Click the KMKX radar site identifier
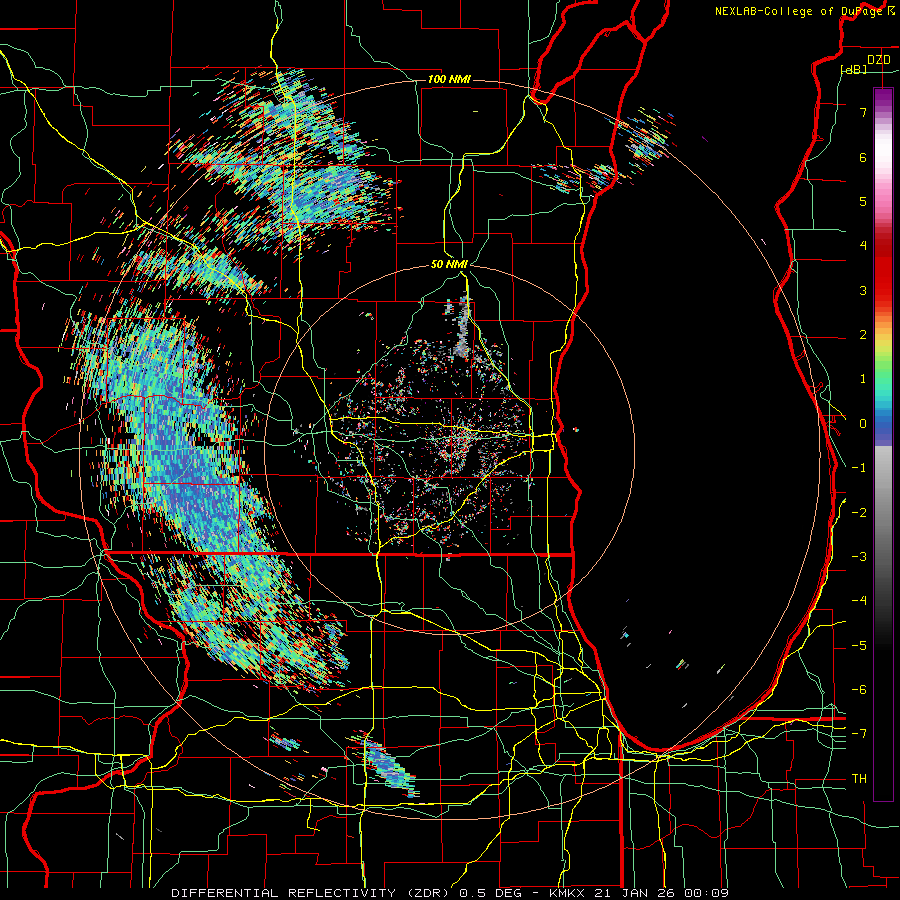Image resolution: width=900 pixels, height=900 pixels. pyautogui.click(x=569, y=893)
